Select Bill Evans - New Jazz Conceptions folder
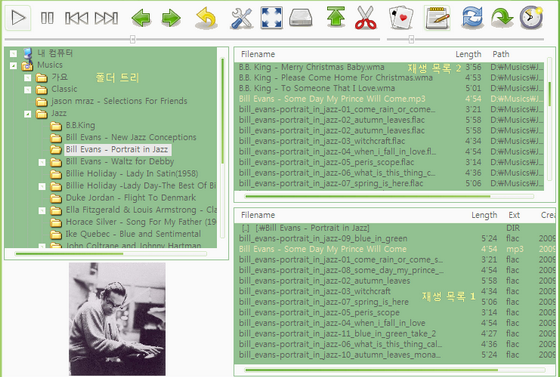 click(x=131, y=137)
